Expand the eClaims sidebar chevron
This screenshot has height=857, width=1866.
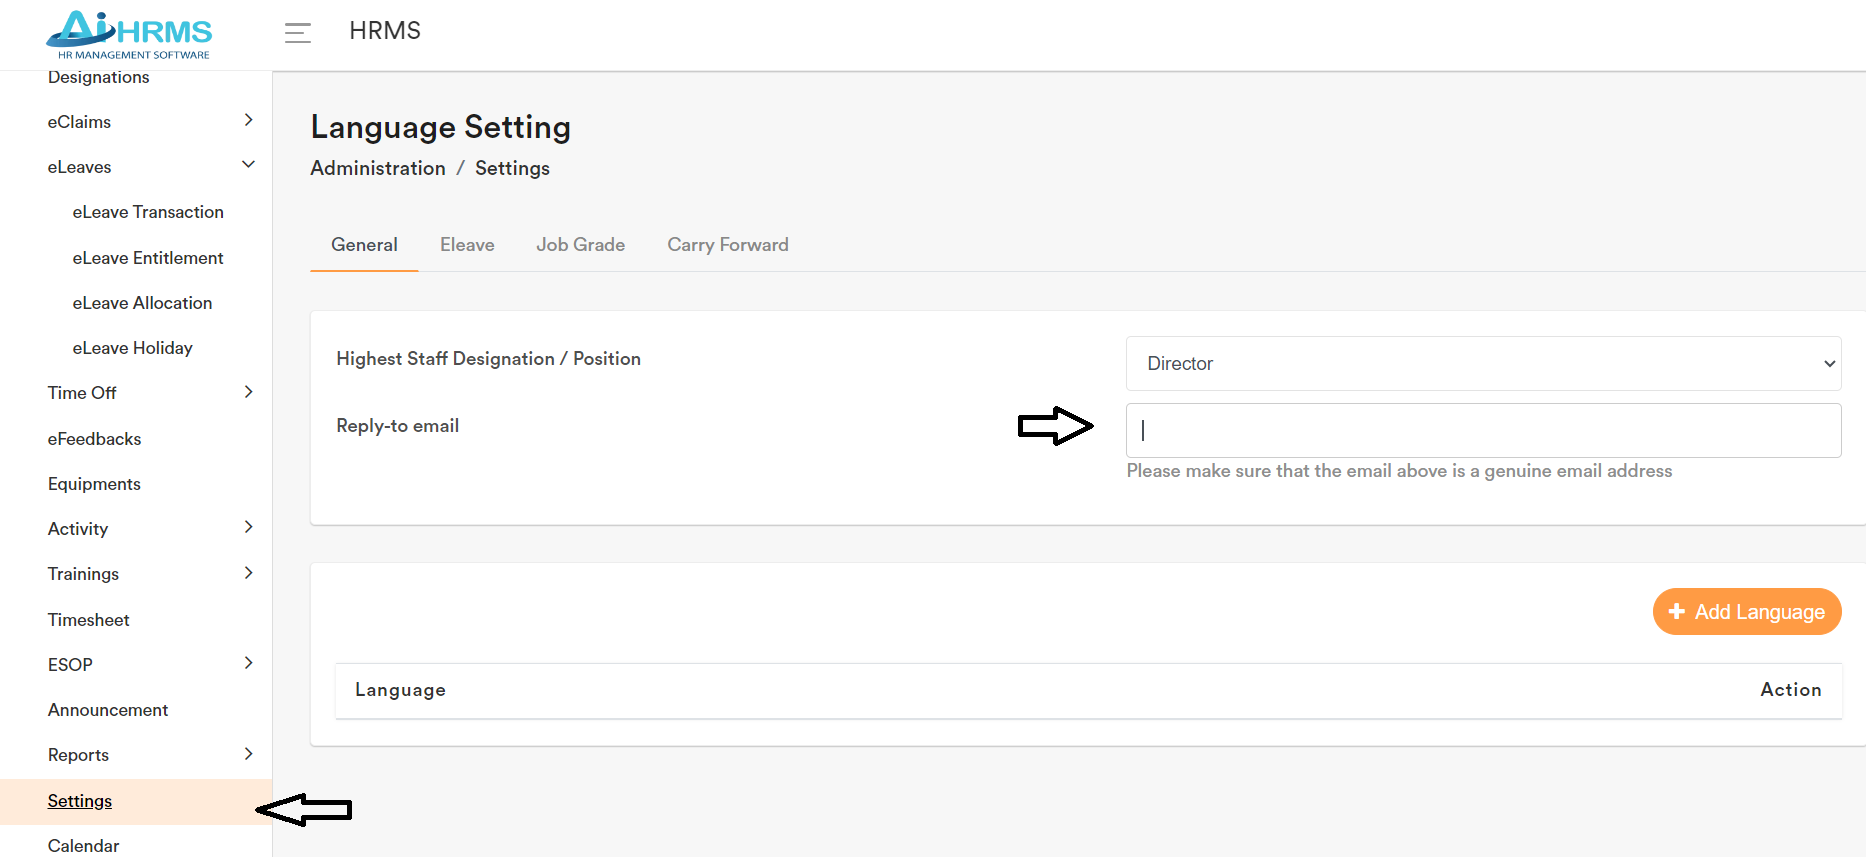pyautogui.click(x=248, y=120)
